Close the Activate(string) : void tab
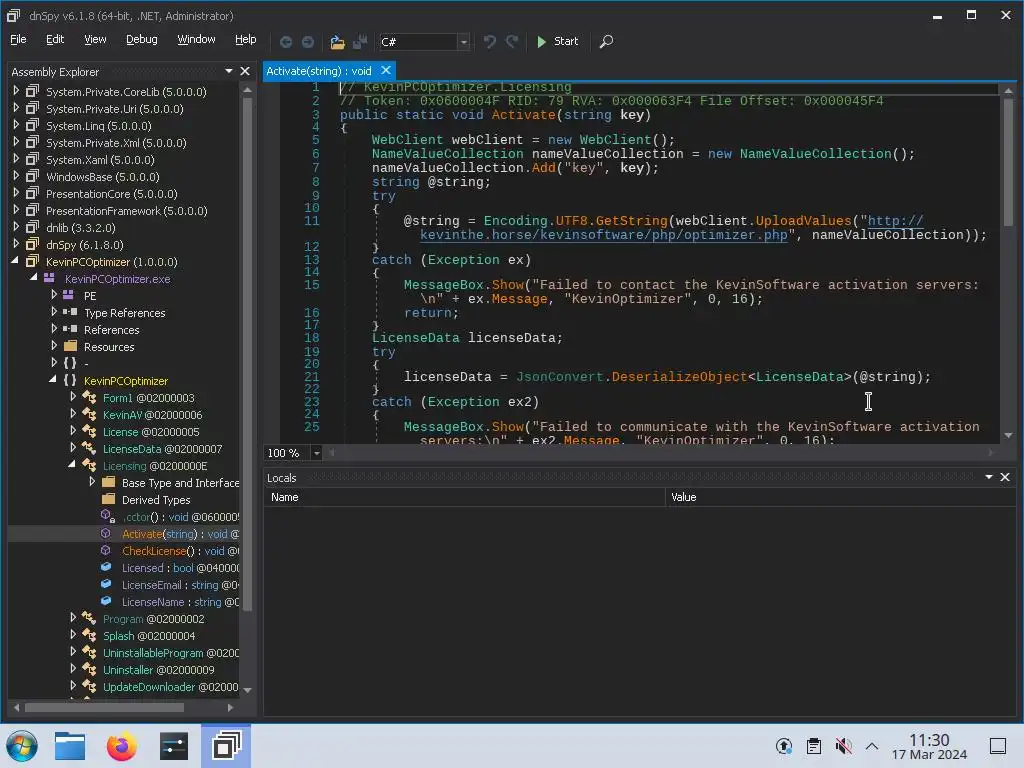Screen dimensions: 1024x768 386,70
